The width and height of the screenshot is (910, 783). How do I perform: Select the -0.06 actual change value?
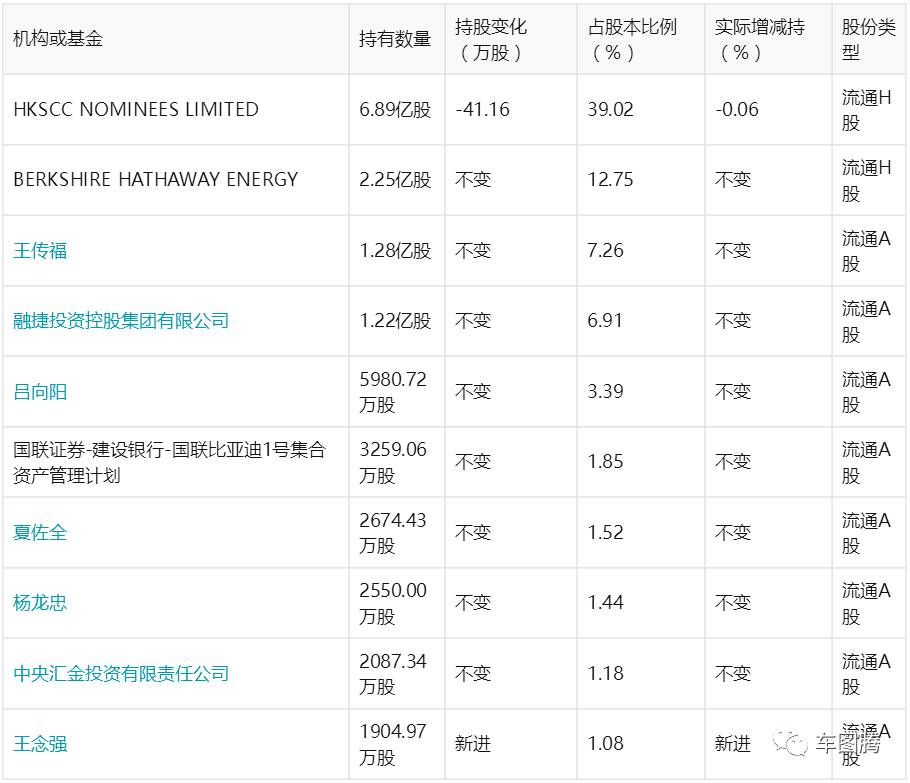(737, 109)
